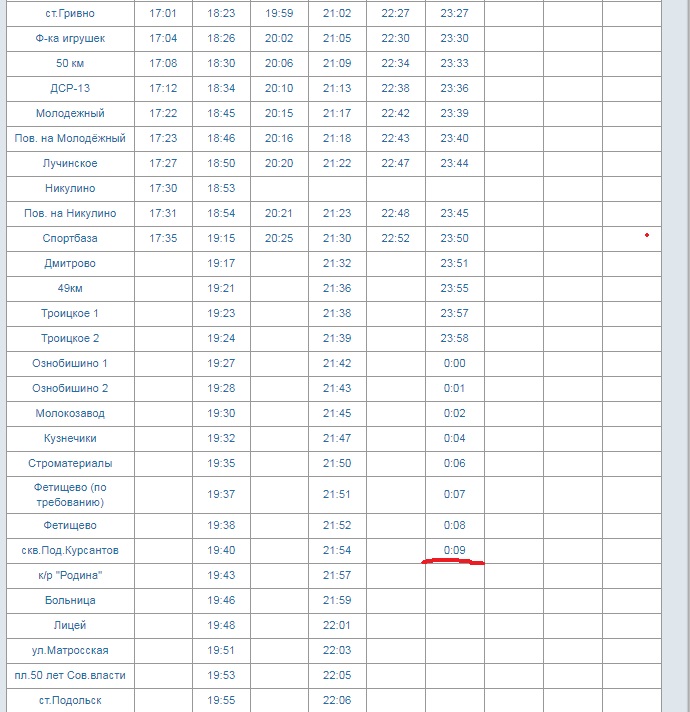The image size is (690, 712).
Task: Select the 21:47 time at Кузнечики
Action: (x=337, y=438)
